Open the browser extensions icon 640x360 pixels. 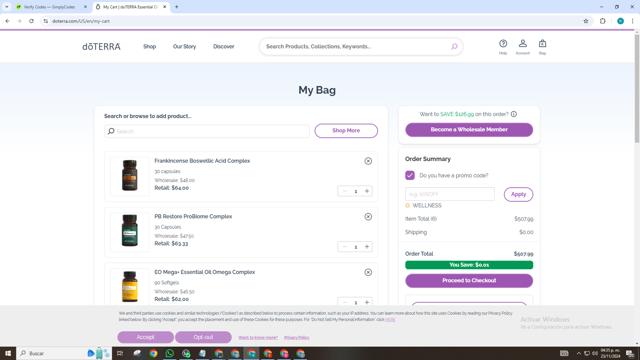(603, 21)
